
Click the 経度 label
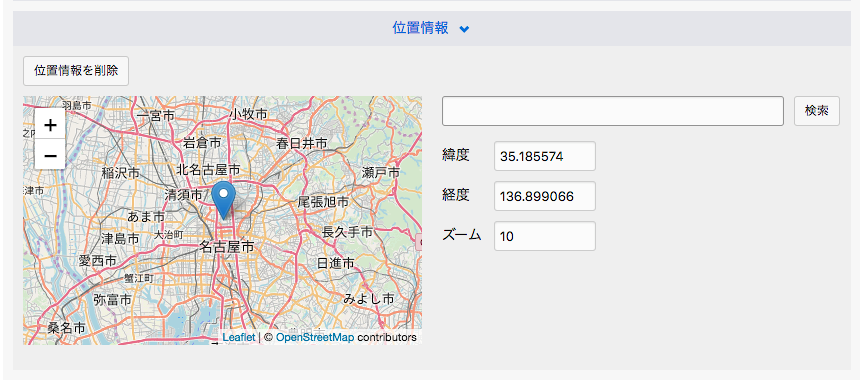coord(456,196)
